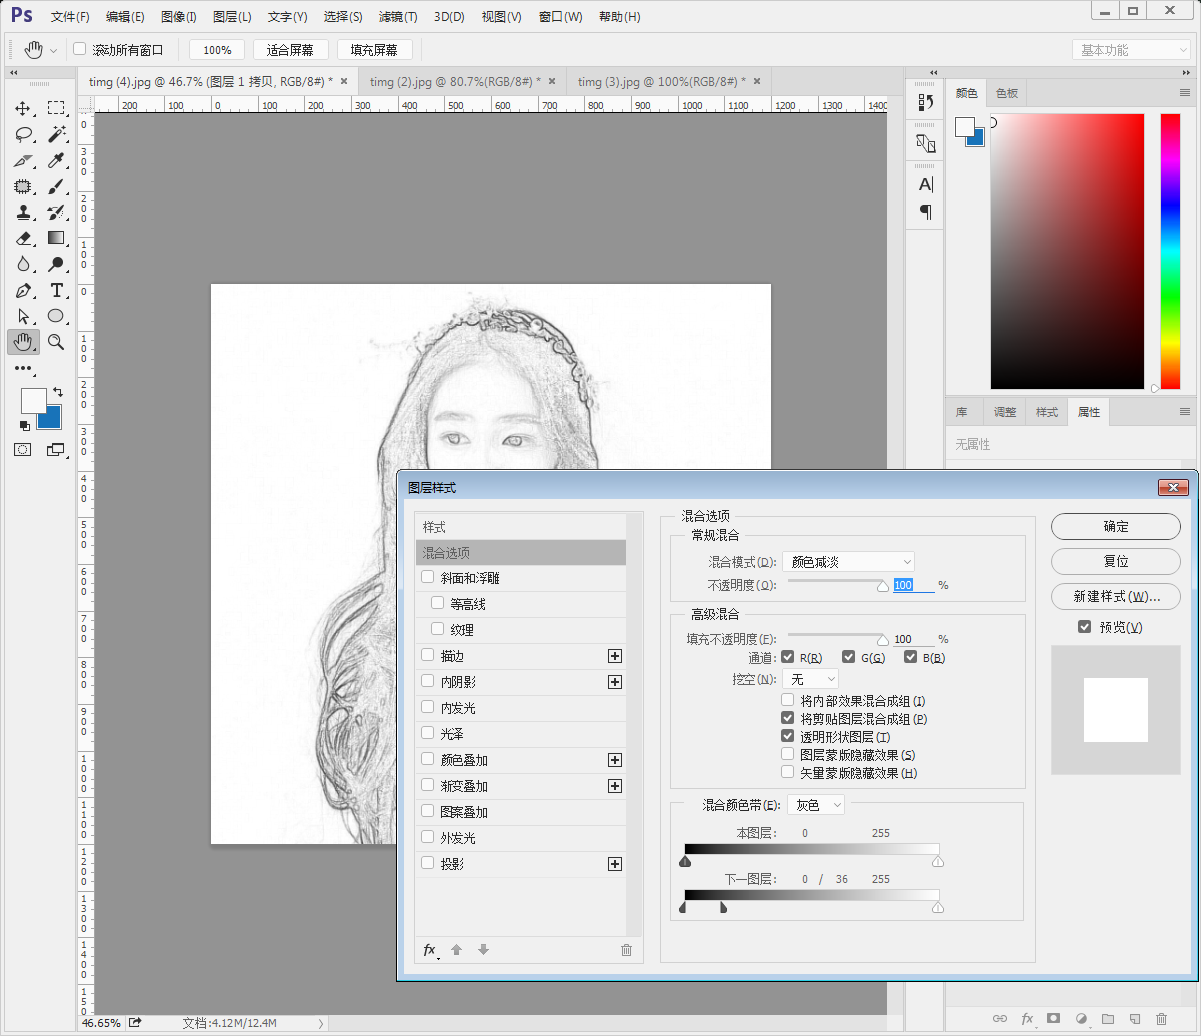Click the 不透明度 opacity value field
This screenshot has height=1036, width=1201.
pos(914,584)
